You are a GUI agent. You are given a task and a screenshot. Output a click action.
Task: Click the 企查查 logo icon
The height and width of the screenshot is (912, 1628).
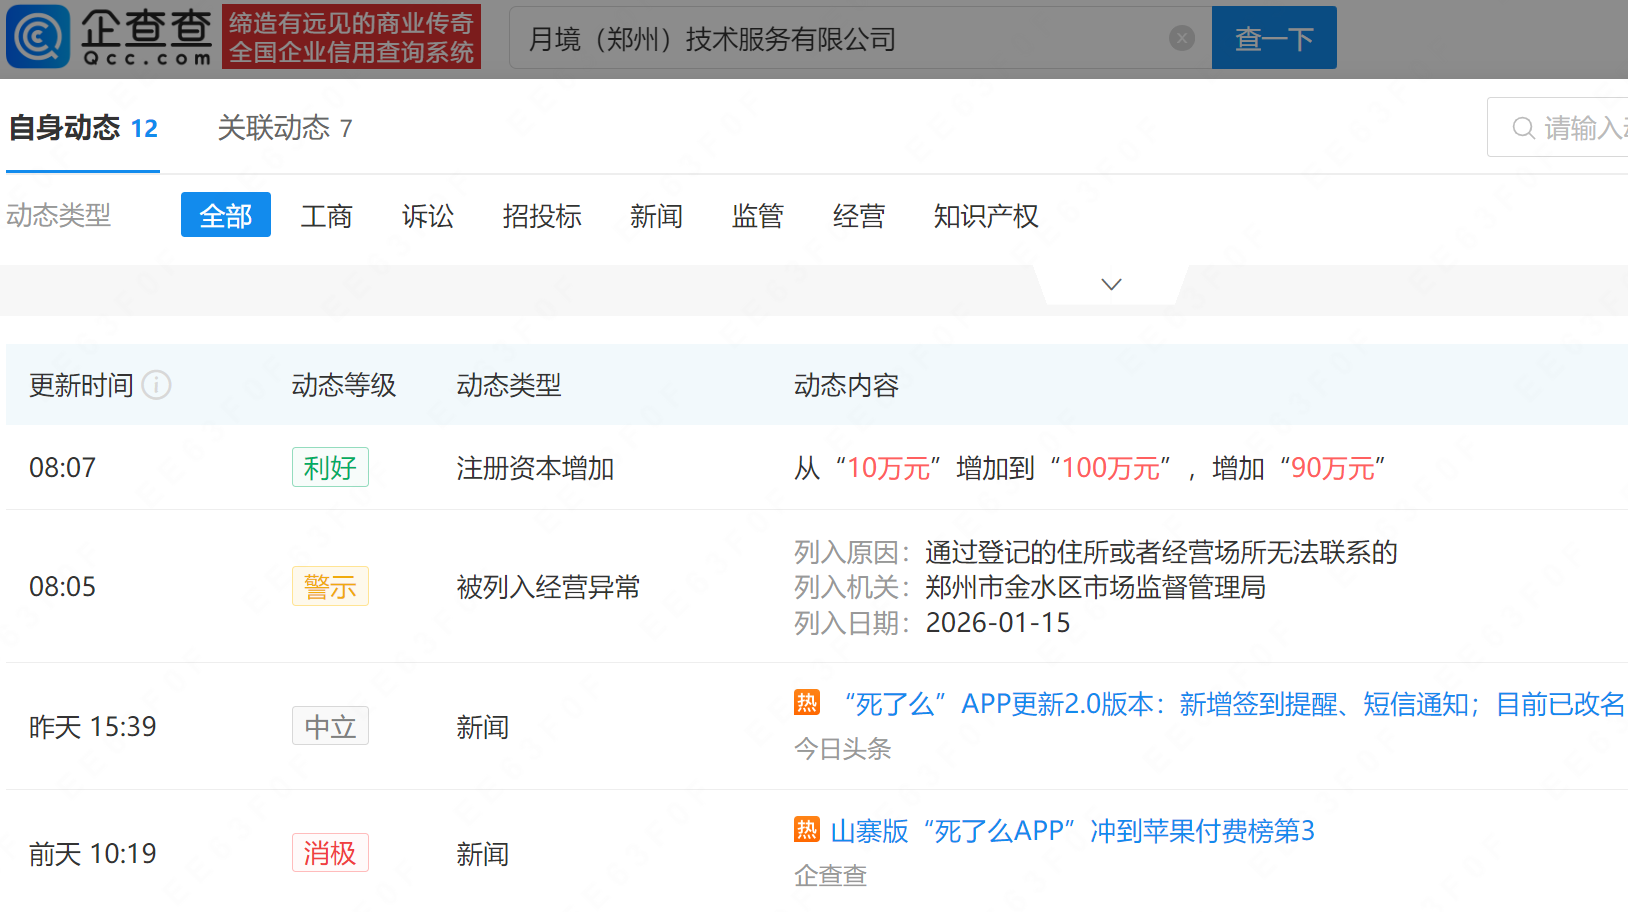click(x=38, y=37)
